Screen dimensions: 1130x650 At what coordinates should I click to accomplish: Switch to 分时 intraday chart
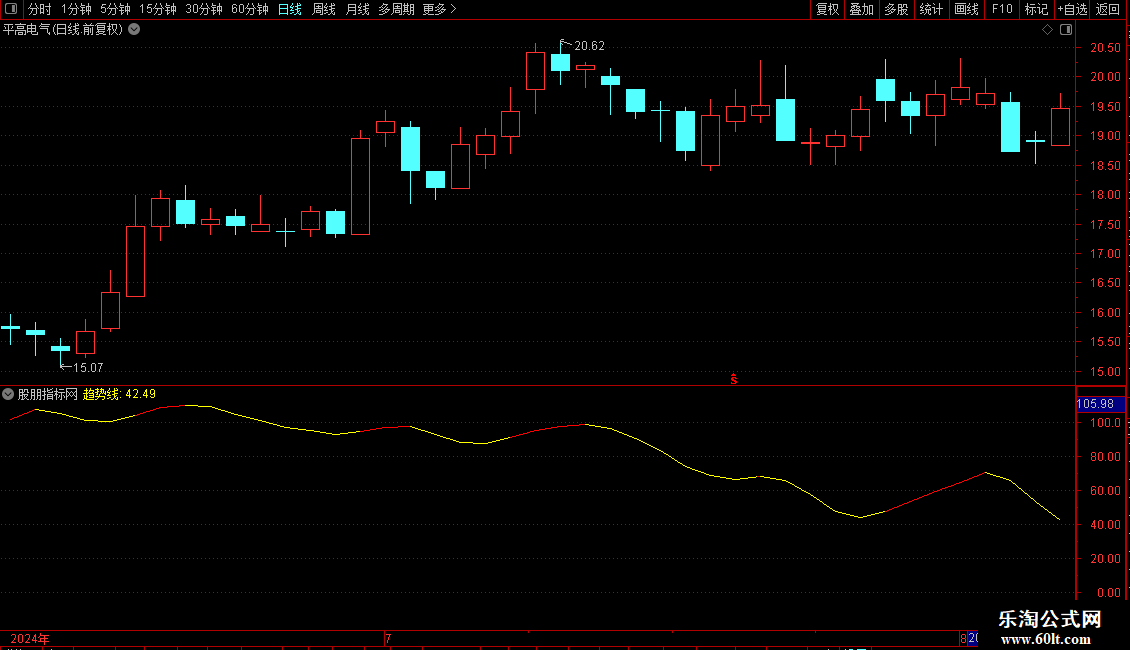click(40, 9)
